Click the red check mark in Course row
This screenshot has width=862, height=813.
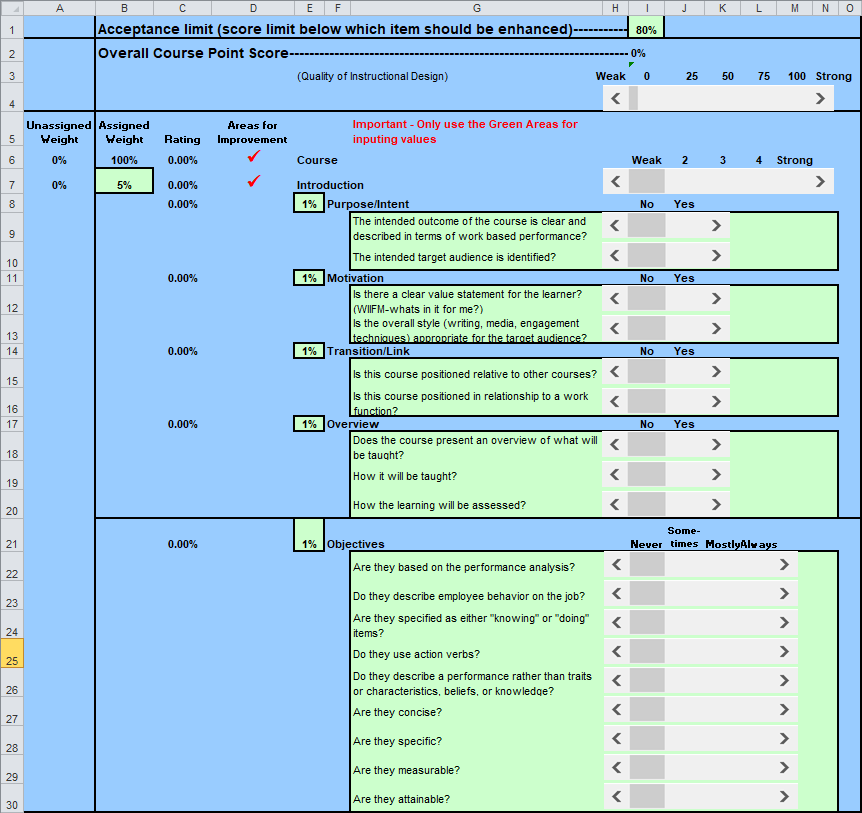click(x=253, y=157)
